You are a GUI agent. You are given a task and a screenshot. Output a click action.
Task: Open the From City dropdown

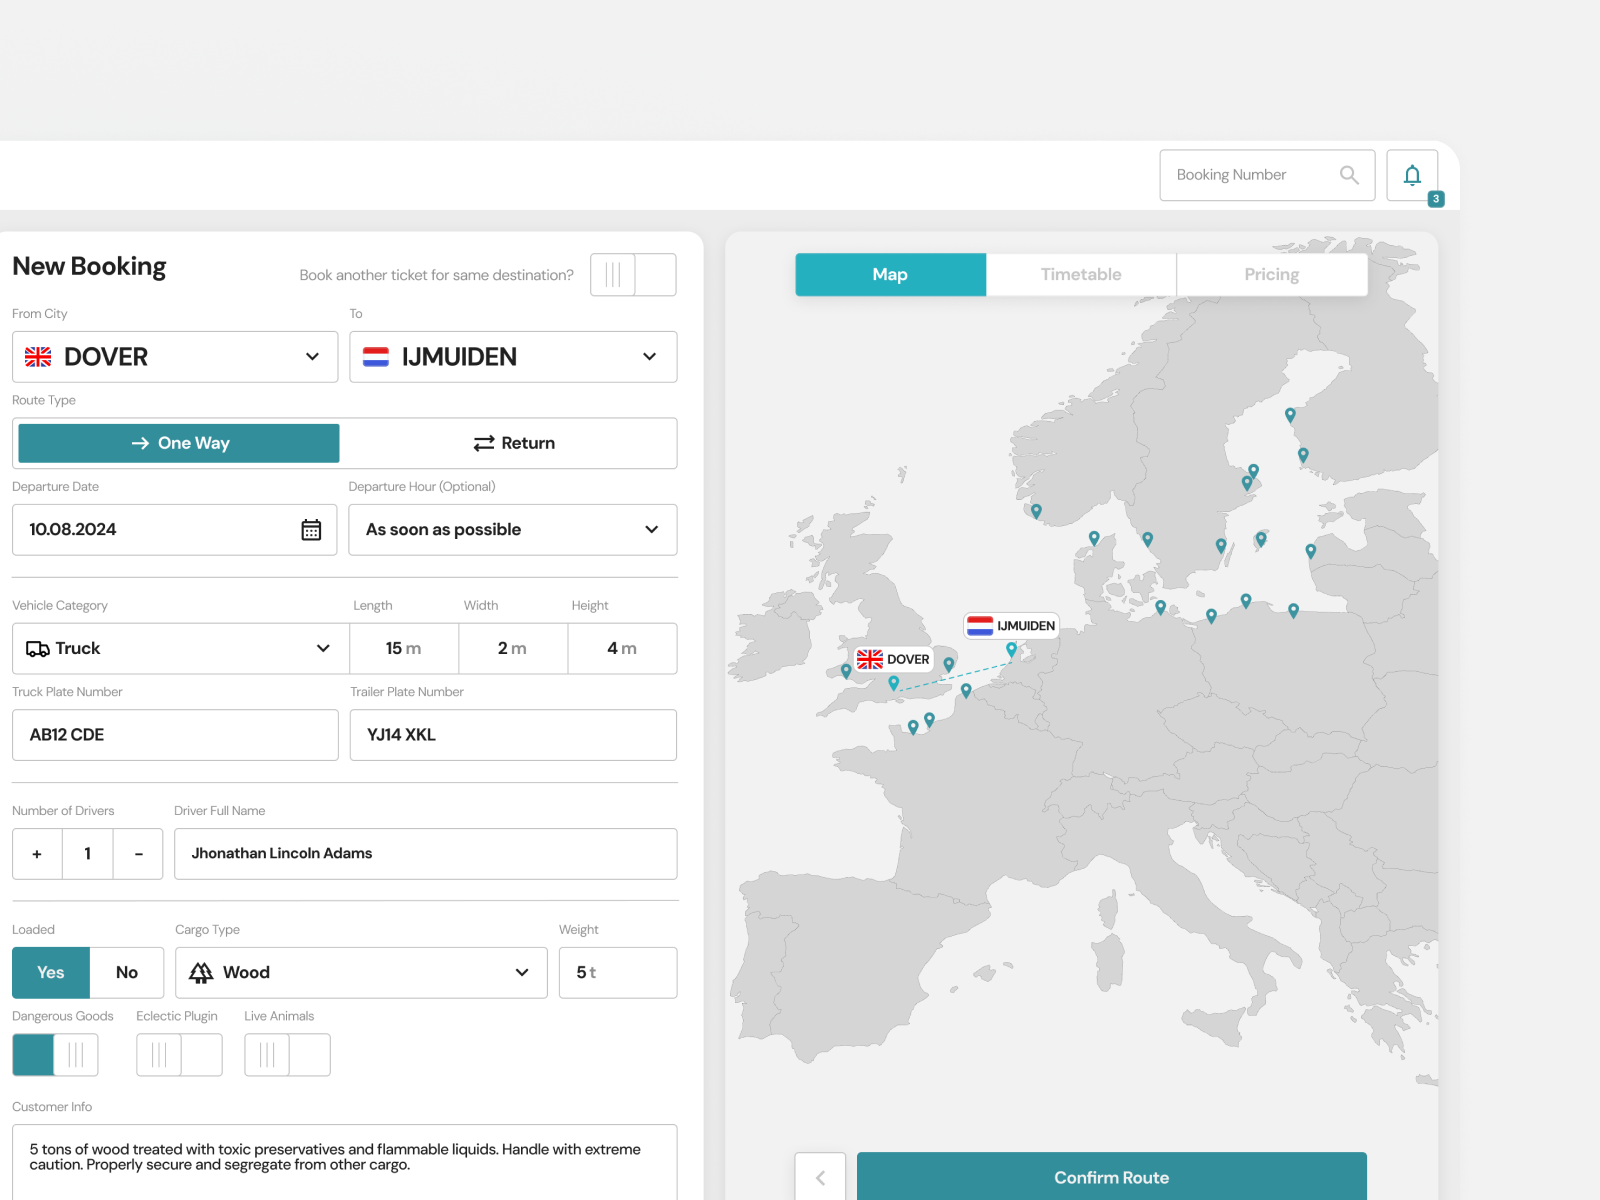(175, 357)
